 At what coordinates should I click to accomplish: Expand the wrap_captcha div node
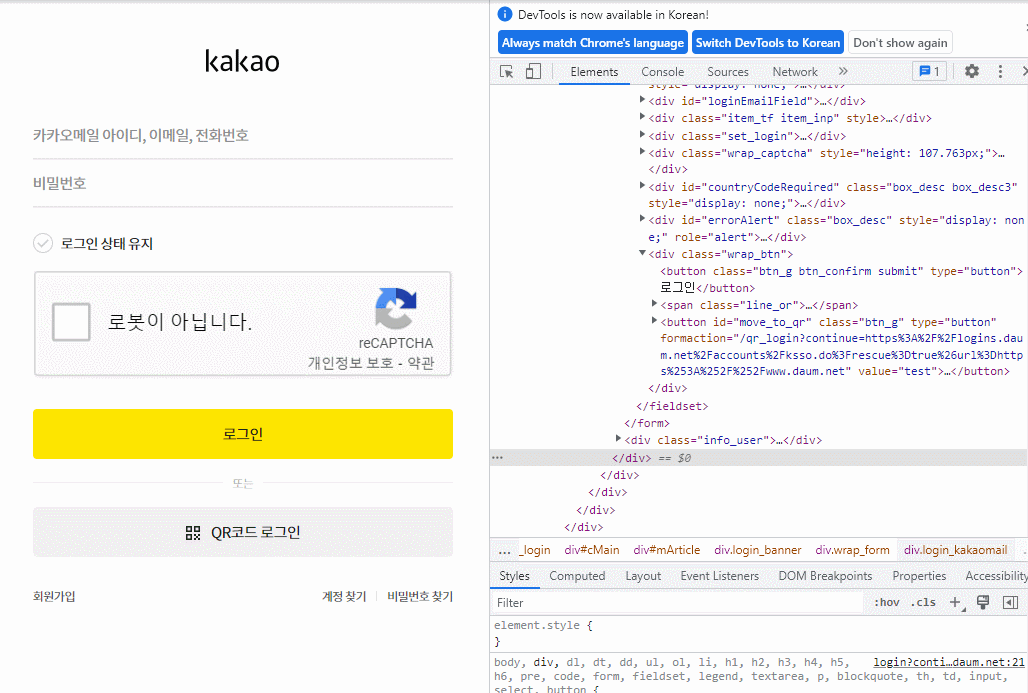642,152
